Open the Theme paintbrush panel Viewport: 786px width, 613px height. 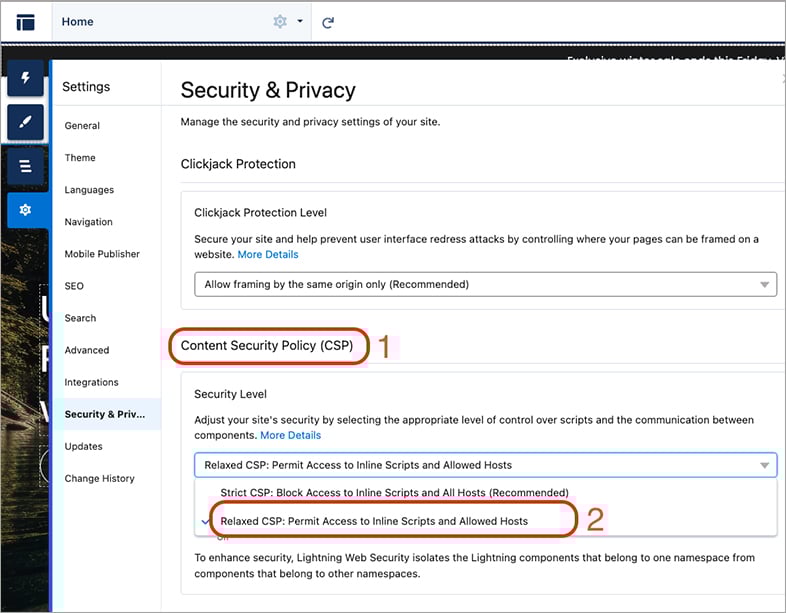[x=26, y=122]
